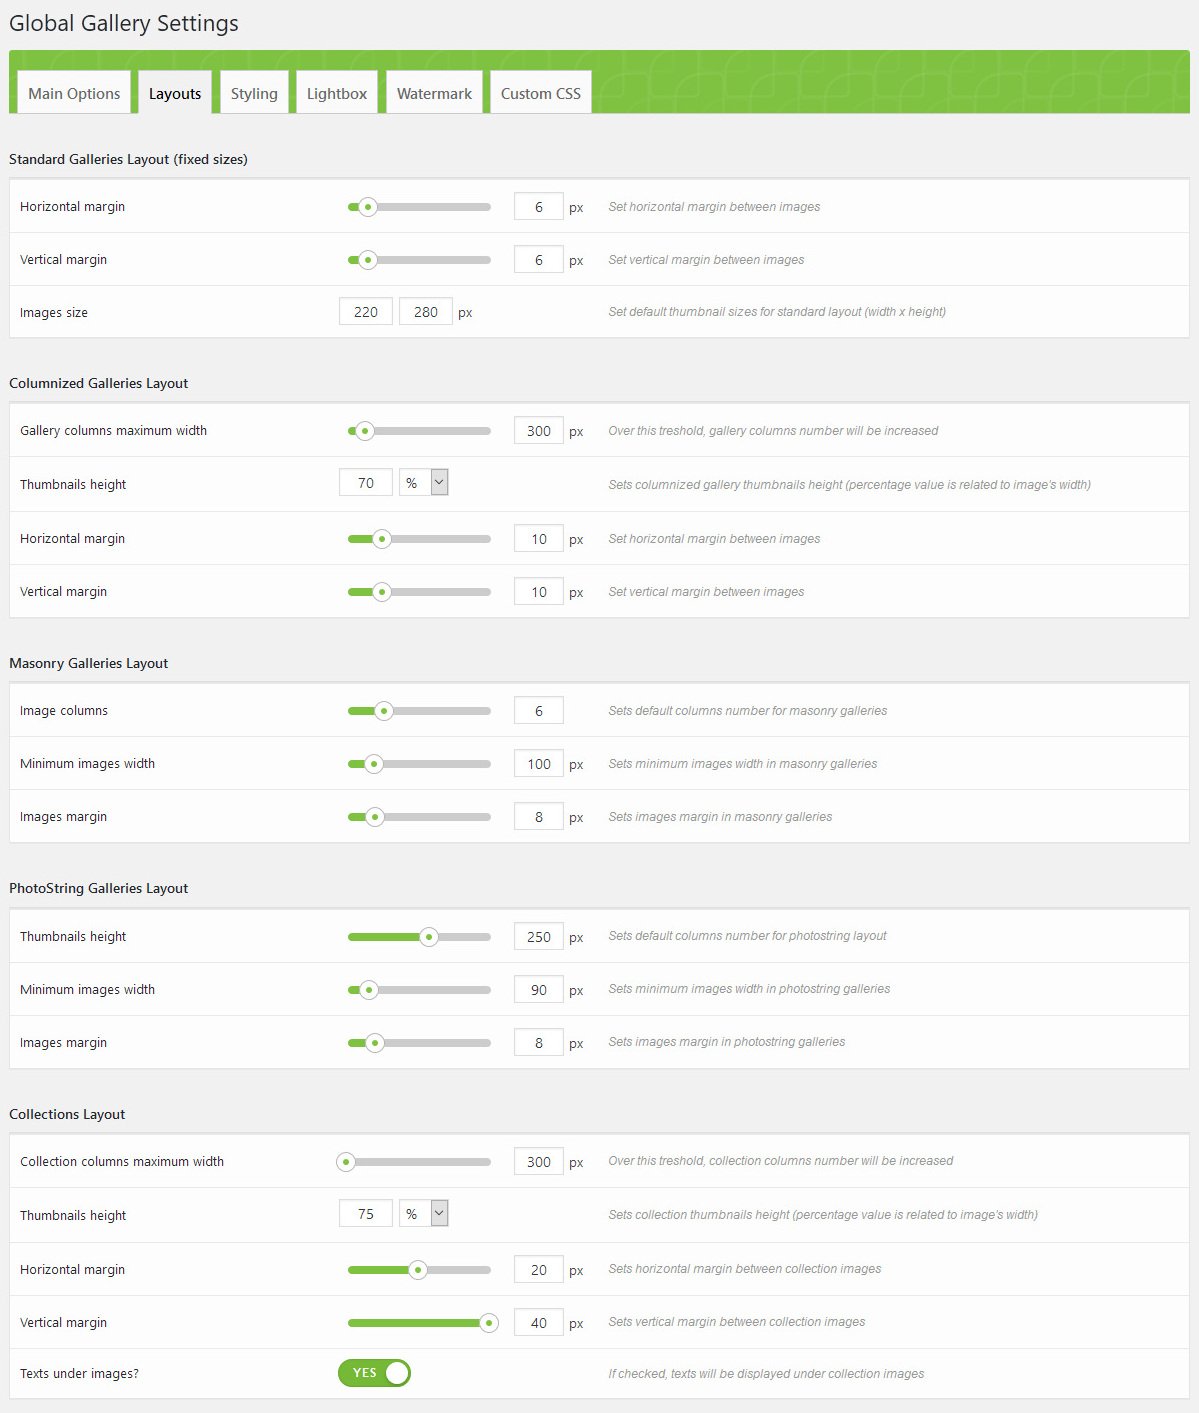Click the Columnized Thumbnails height value field
This screenshot has width=1199, height=1413.
[366, 484]
